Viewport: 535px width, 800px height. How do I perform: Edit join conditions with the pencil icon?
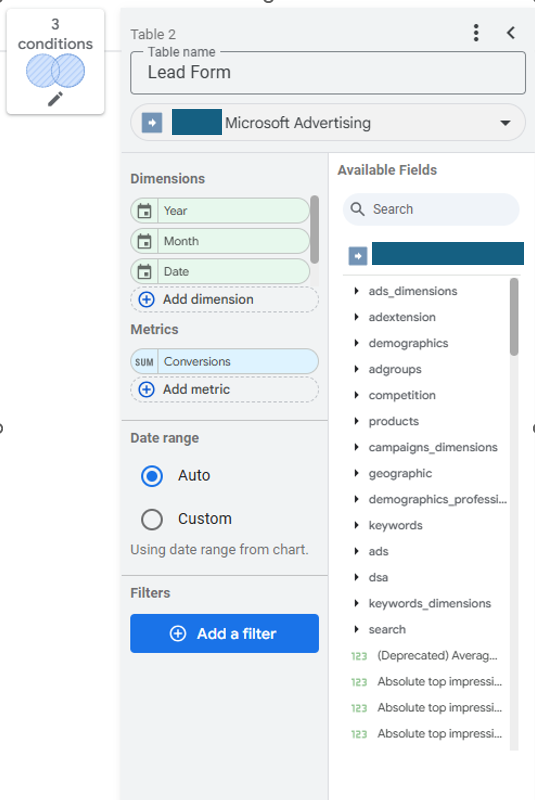coord(55,98)
